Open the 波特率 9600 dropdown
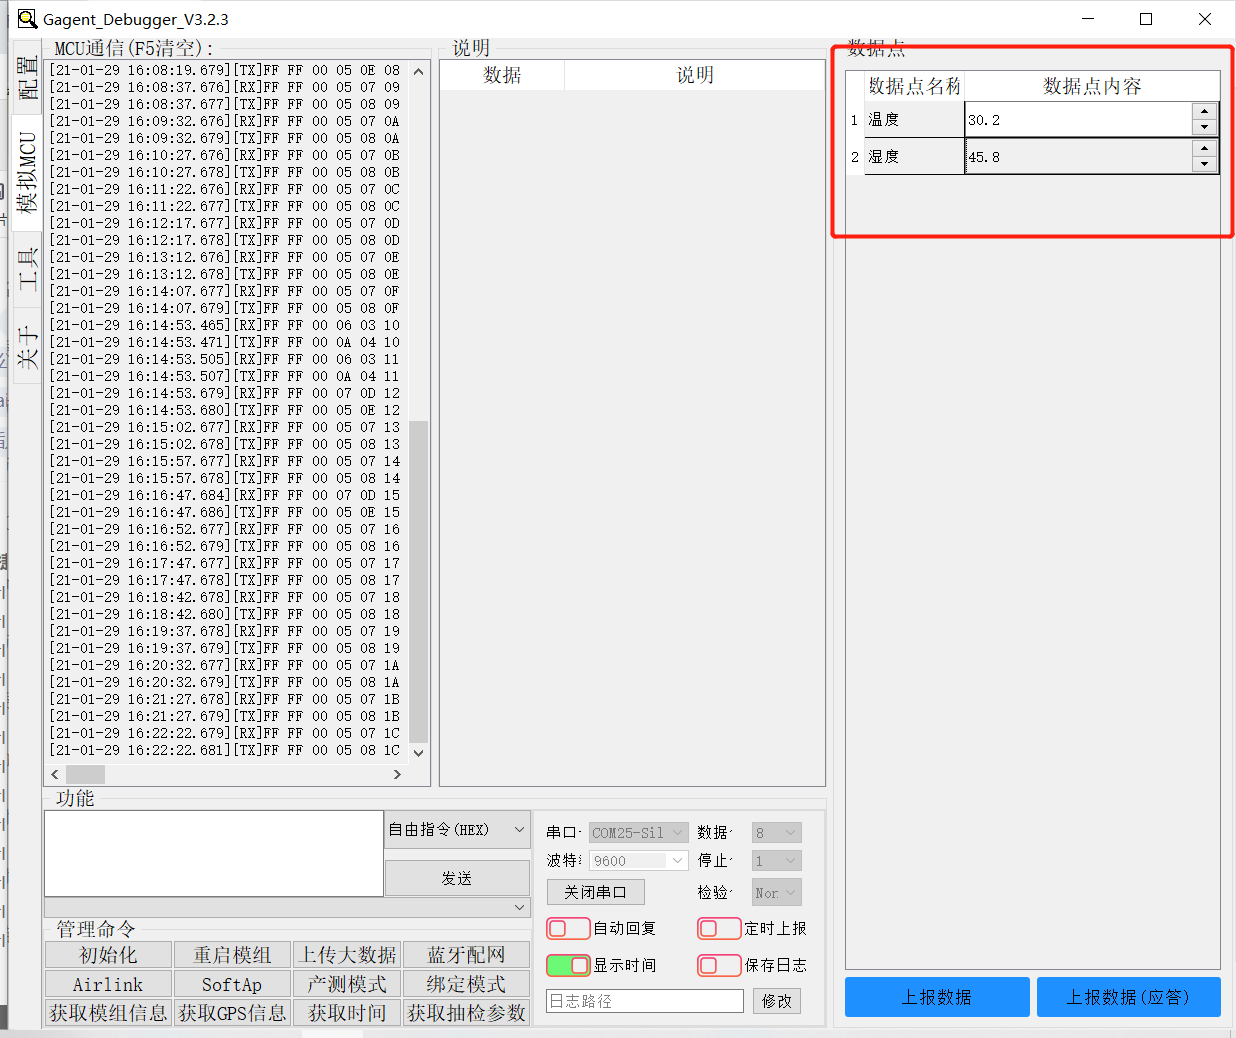This screenshot has width=1236, height=1038. tap(638, 860)
